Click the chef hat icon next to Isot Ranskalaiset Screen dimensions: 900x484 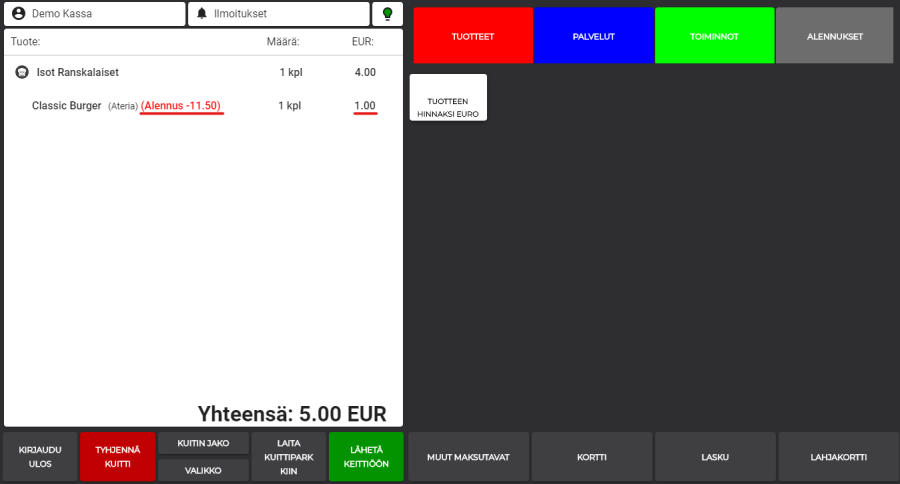pos(21,72)
